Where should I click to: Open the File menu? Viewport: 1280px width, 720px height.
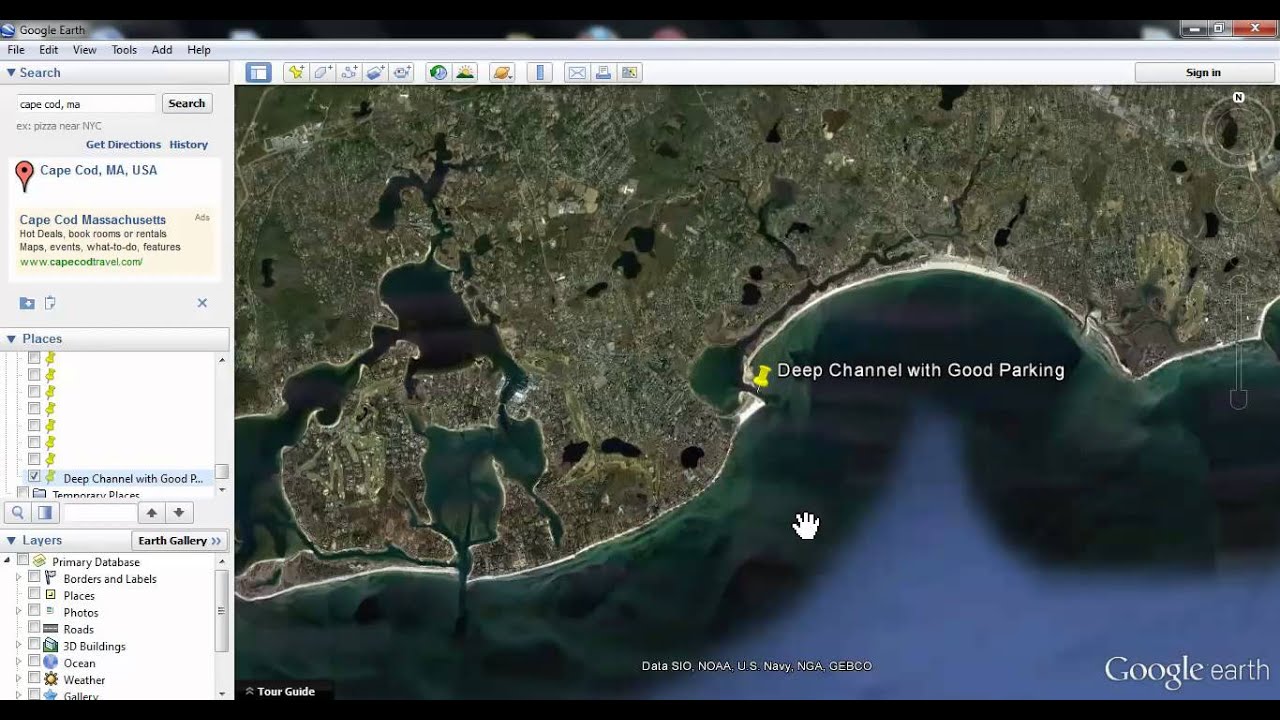[x=16, y=50]
